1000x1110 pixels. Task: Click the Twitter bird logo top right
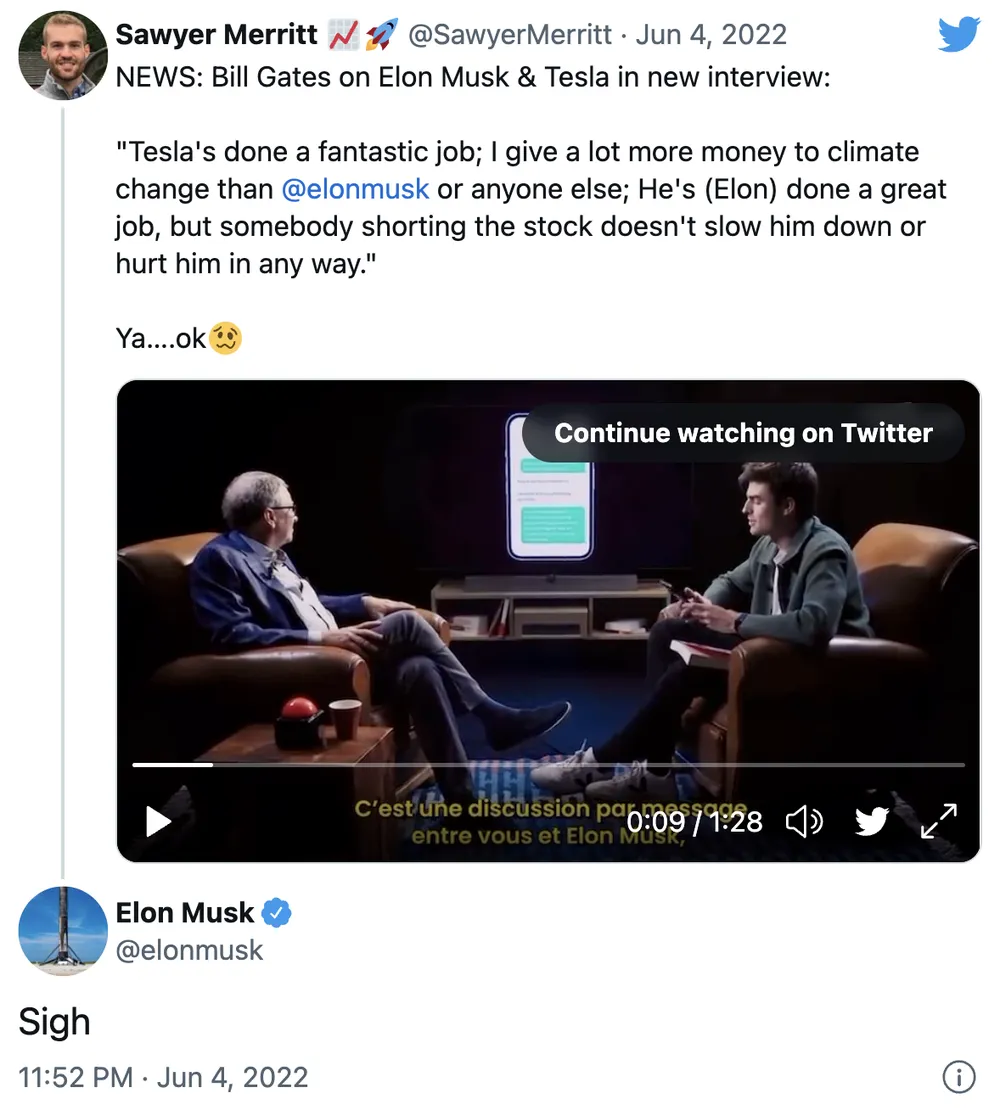pos(958,34)
